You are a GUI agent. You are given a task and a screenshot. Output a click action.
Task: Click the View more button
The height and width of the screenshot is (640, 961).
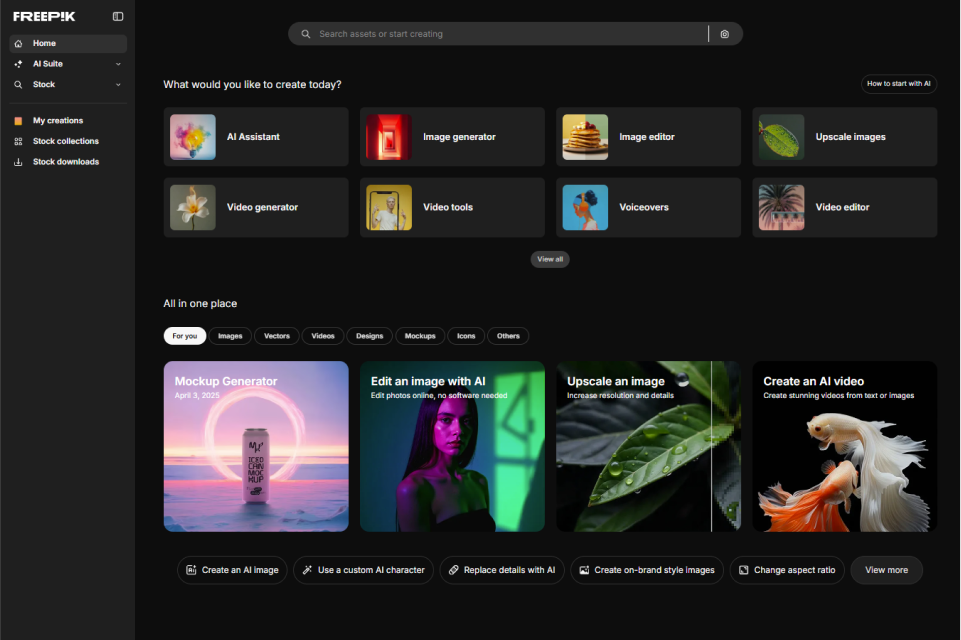tap(886, 570)
